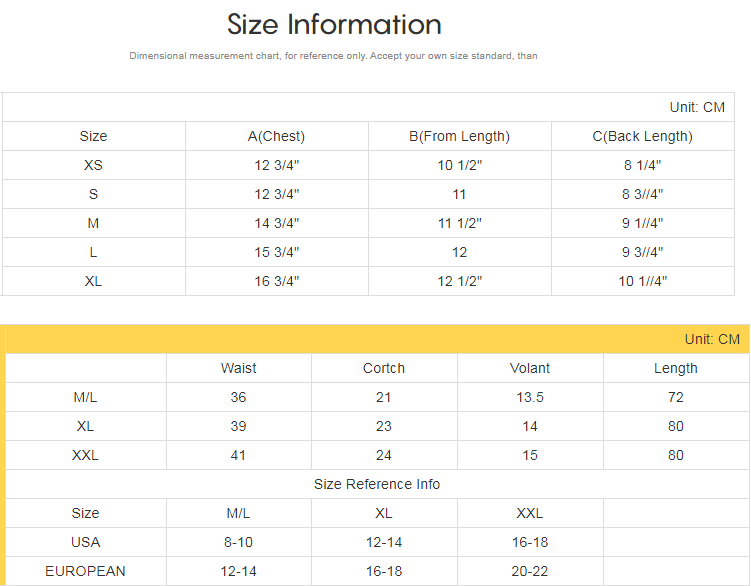
Task: Select the 16 3/4" chest value
Action: (x=276, y=281)
